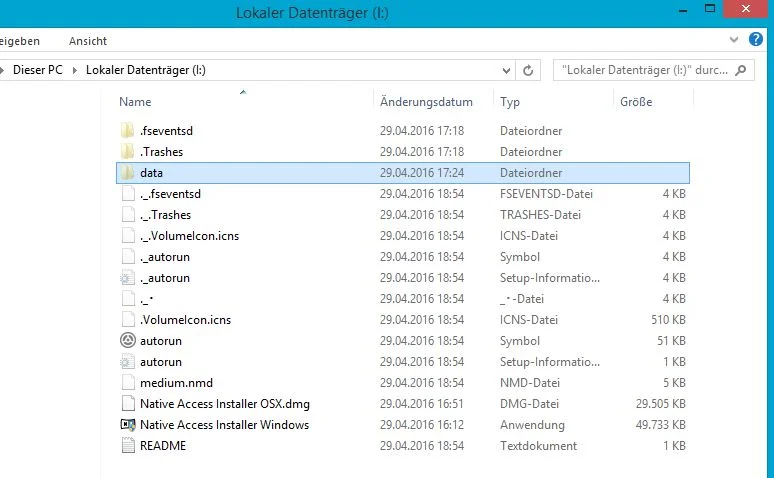Viewport: 774px width, 478px height.
Task: Click the 510 KB .VolumeIcon.icns file icon
Action: [128, 319]
